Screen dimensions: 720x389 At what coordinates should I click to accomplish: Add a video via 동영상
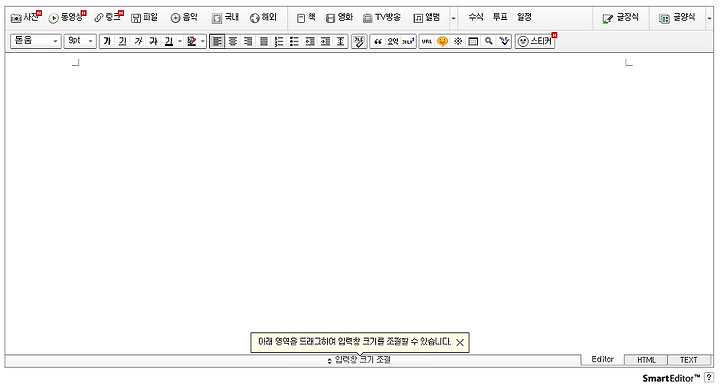coord(67,18)
